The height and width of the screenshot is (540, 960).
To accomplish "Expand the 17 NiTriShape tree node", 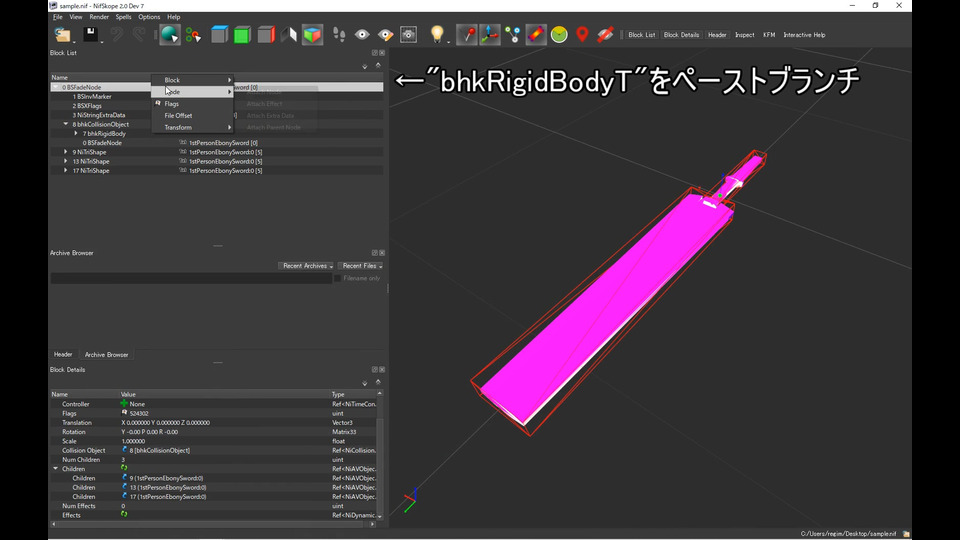I will [66, 171].
